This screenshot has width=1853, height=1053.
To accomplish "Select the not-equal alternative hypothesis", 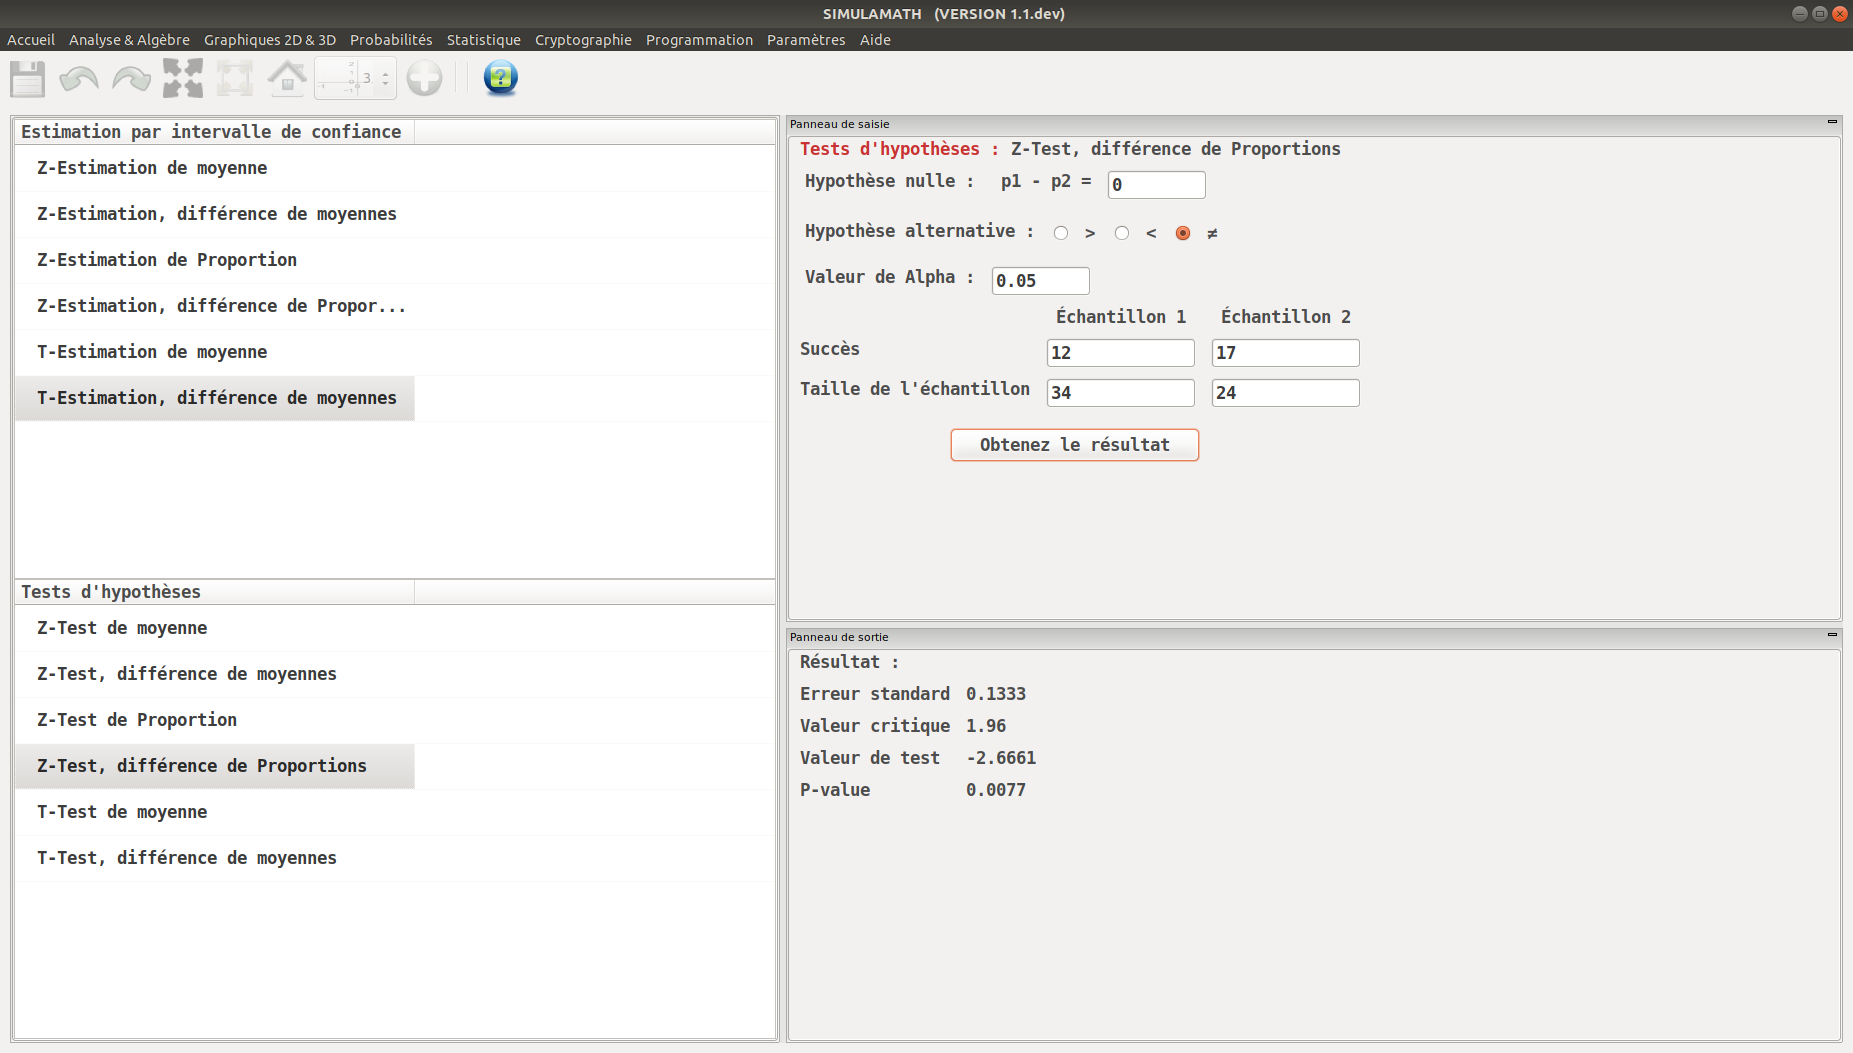I will pyautogui.click(x=1183, y=233).
